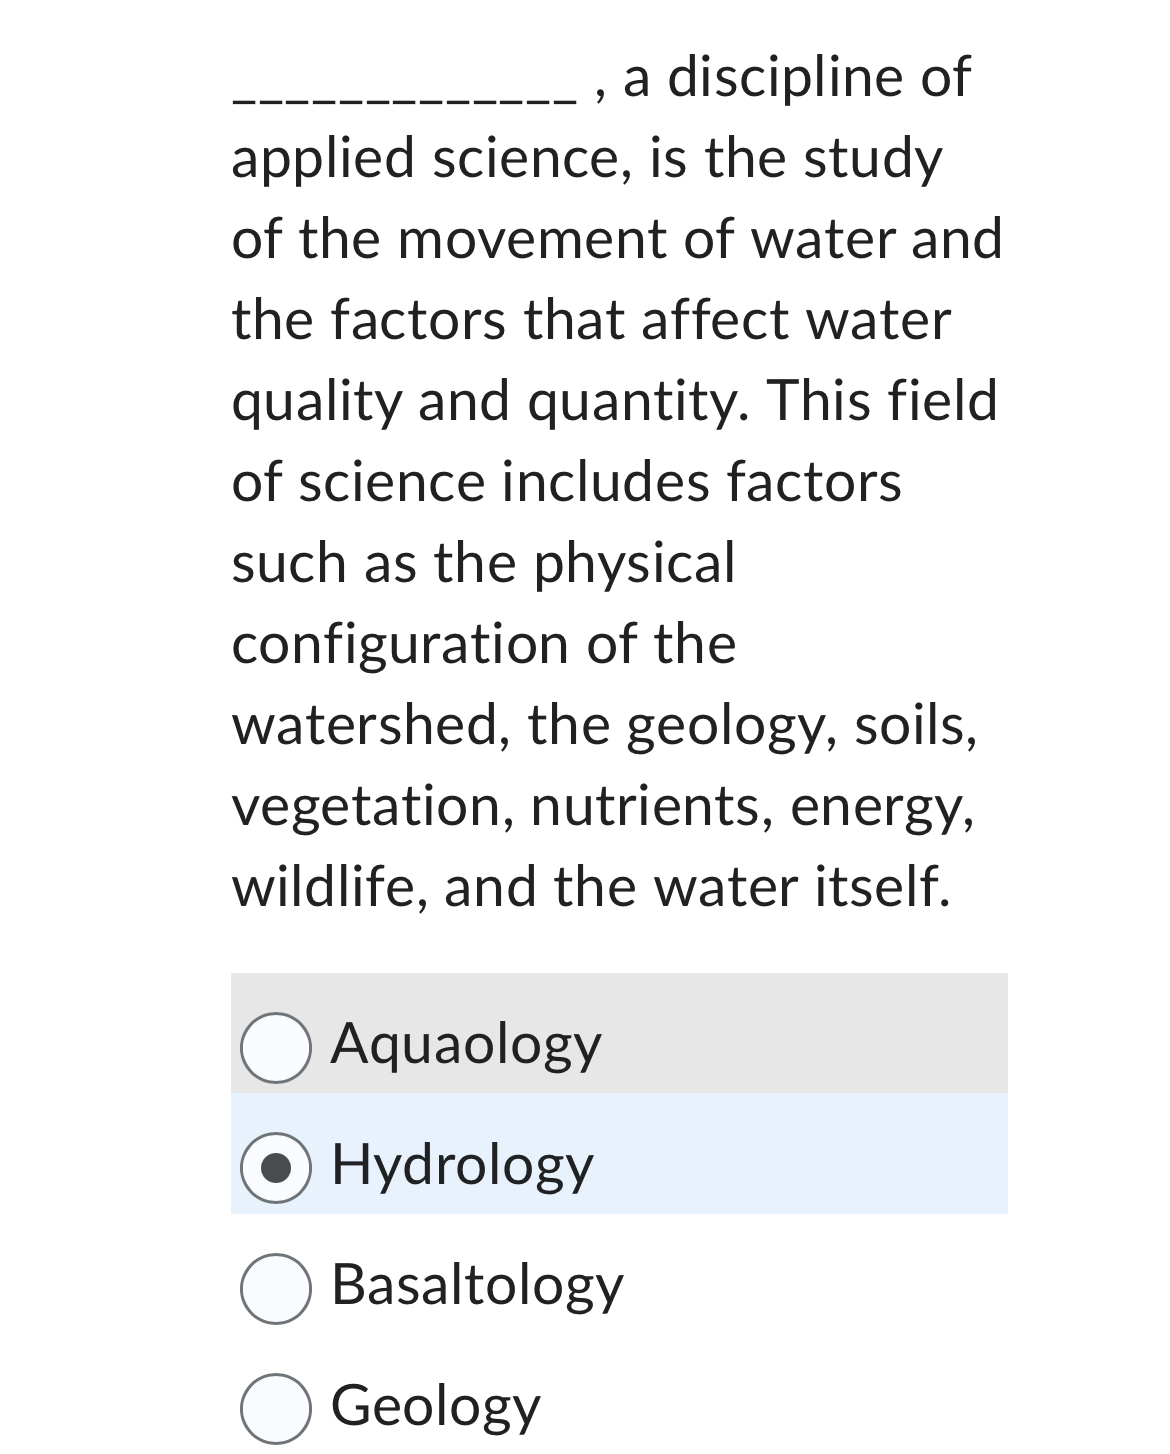
Task: Click the line "of science includes factors"
Action: coord(566,483)
